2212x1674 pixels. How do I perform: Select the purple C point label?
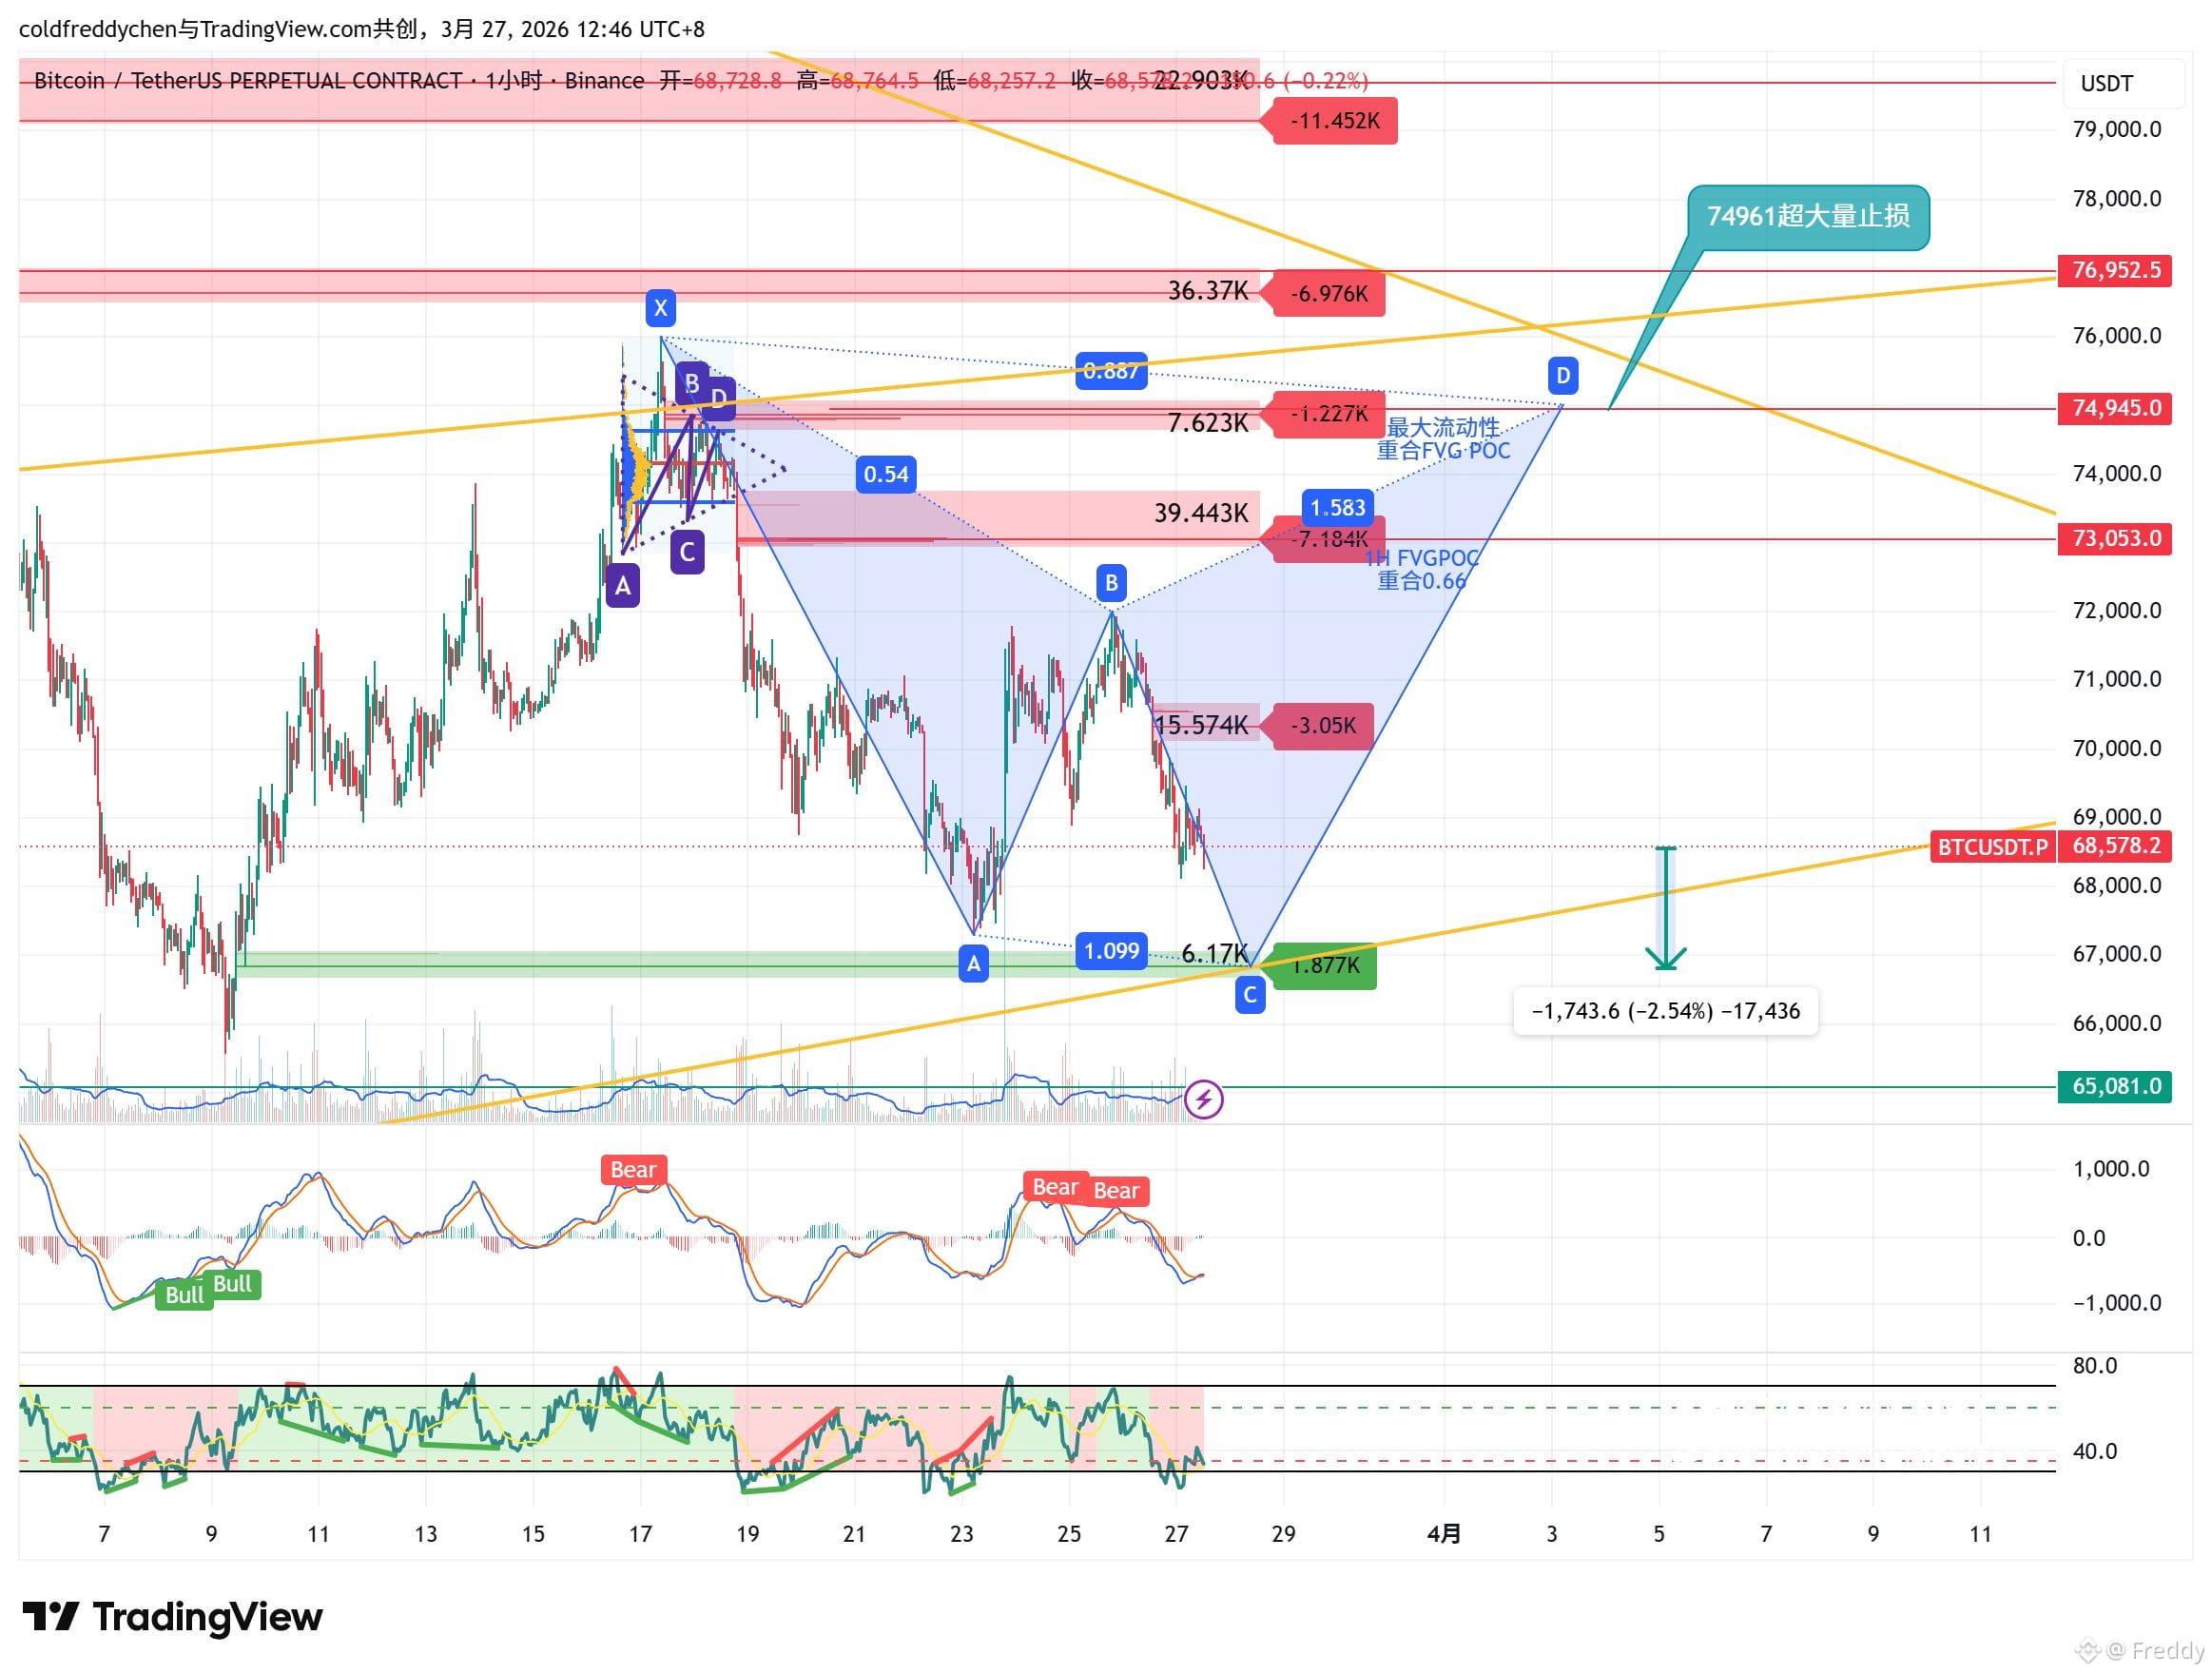coord(687,552)
